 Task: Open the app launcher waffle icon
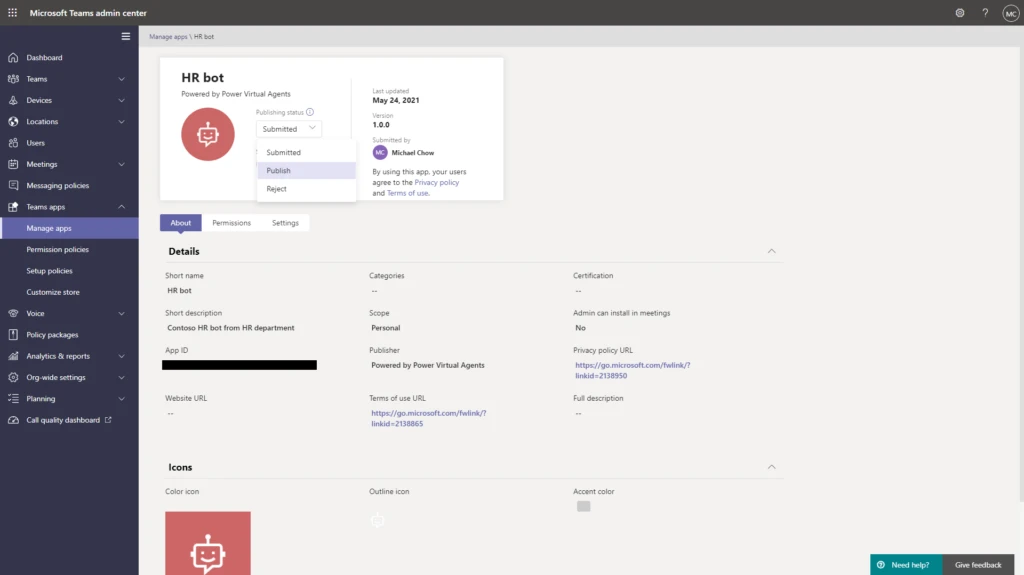(x=12, y=12)
